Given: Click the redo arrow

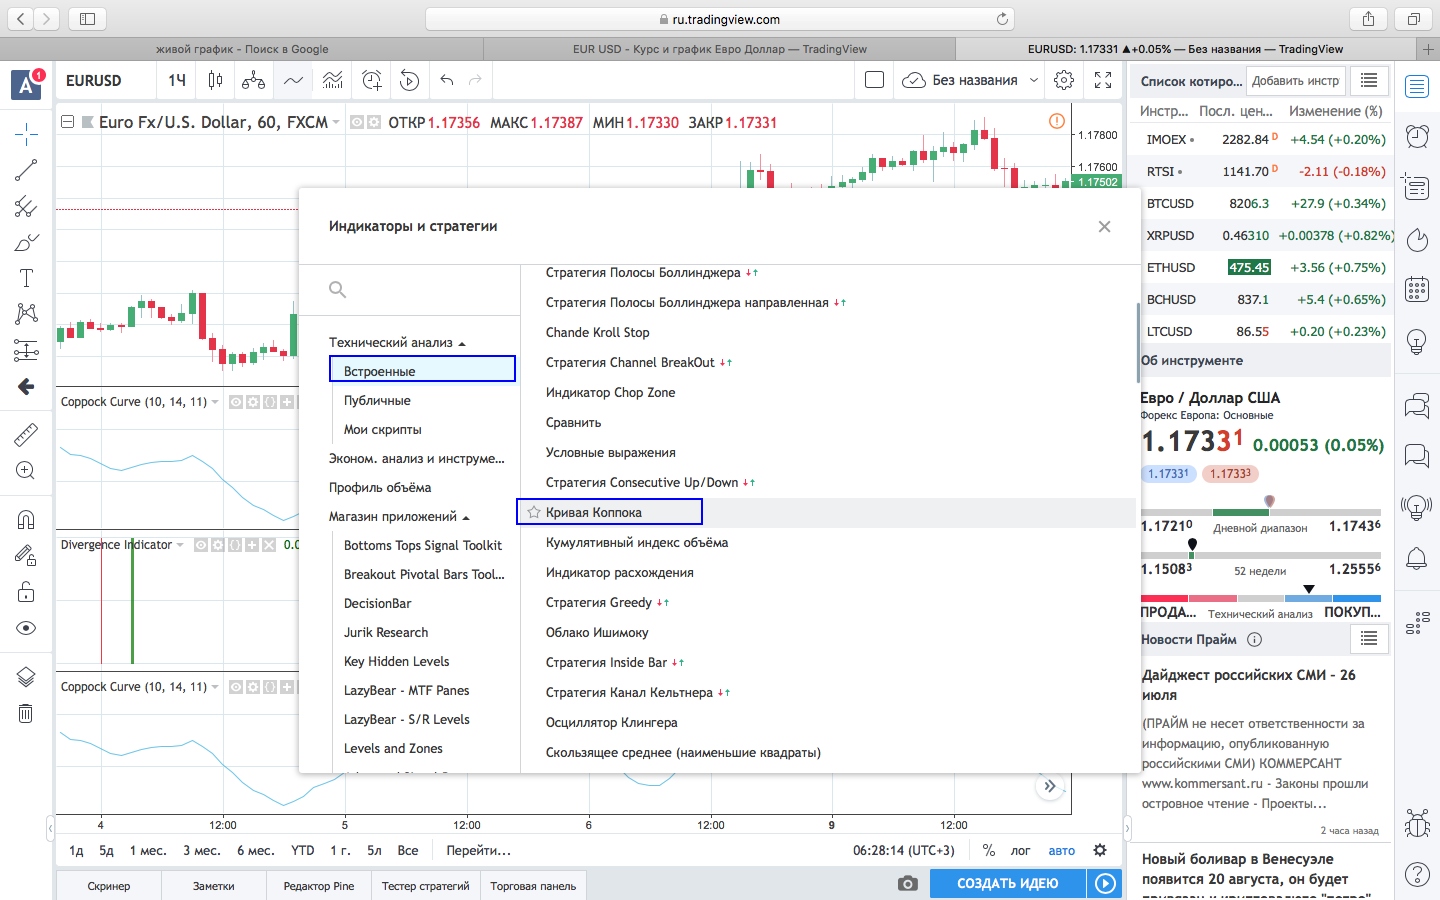Looking at the screenshot, I should 475,80.
